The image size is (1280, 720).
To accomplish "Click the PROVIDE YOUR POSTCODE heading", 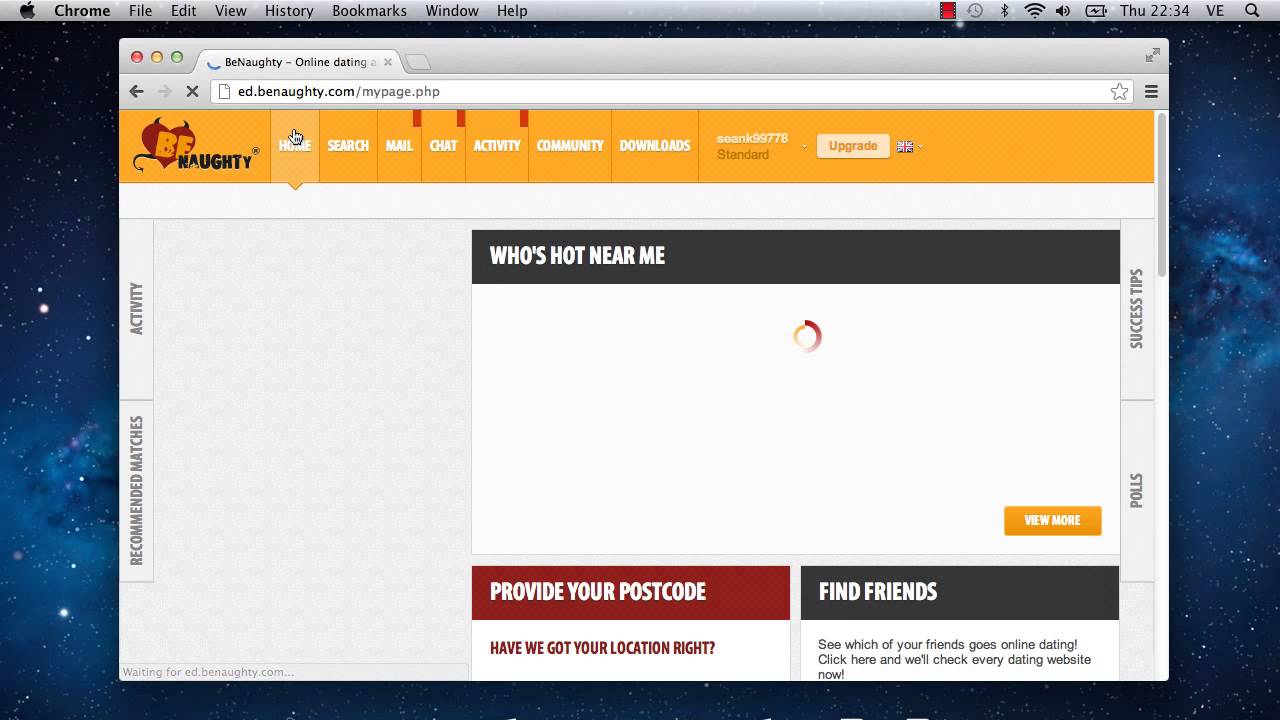I will (x=598, y=592).
